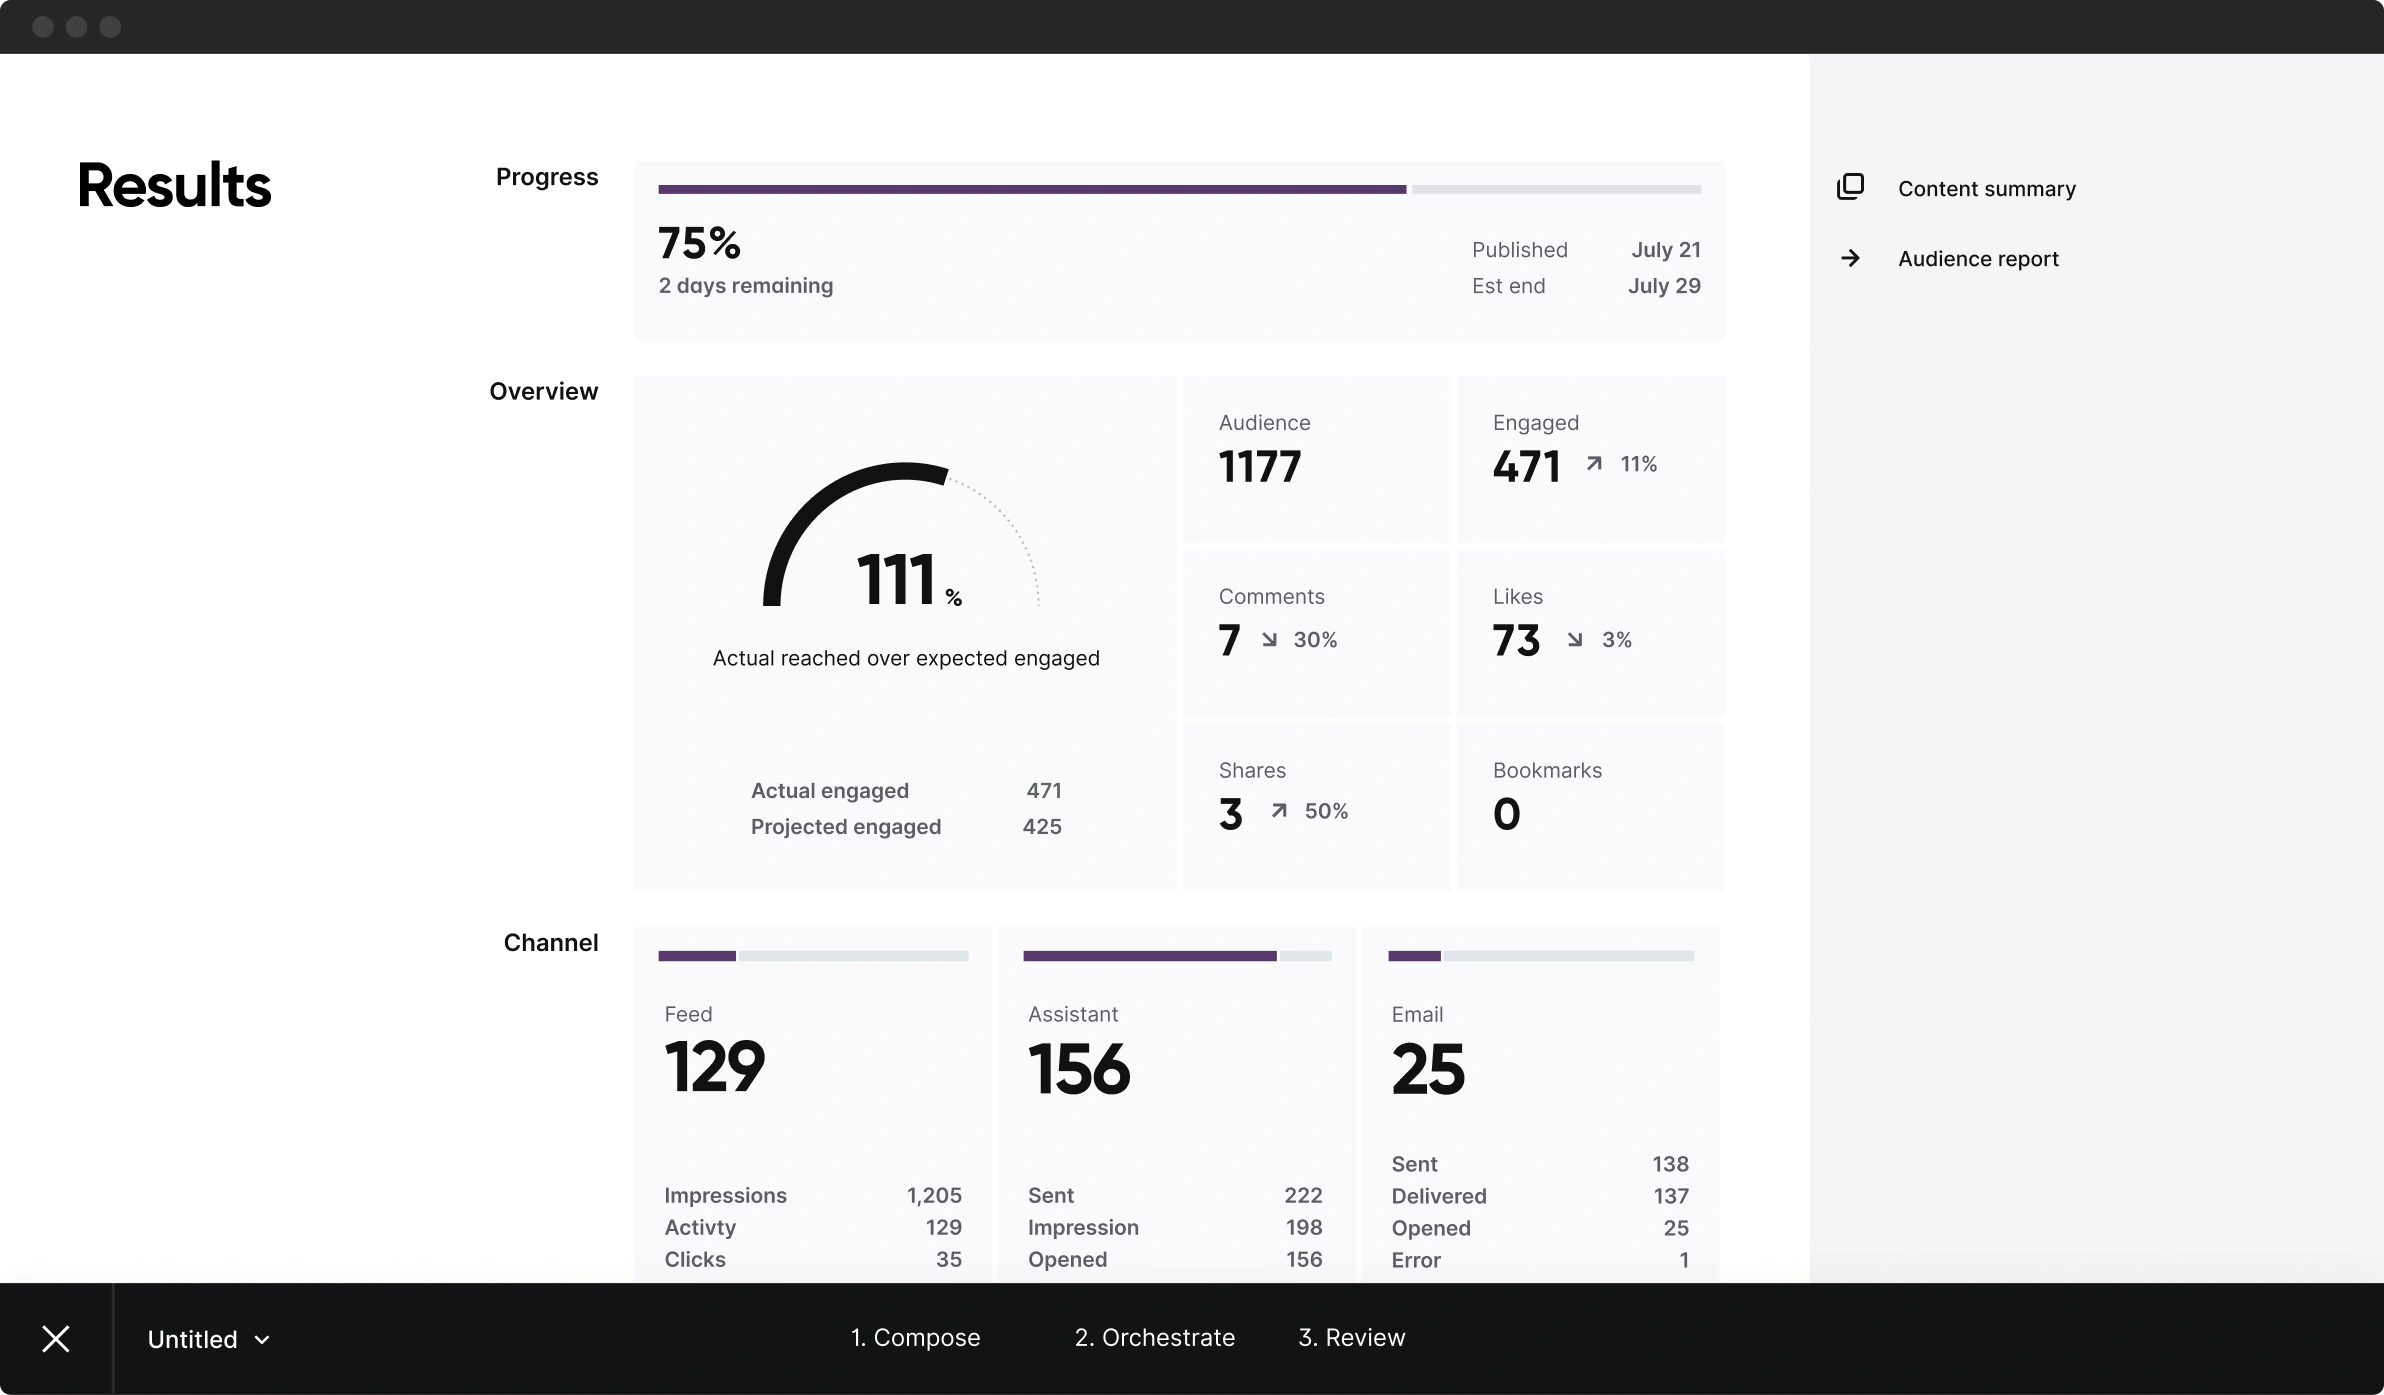Click the Published July 21 date

[1666, 249]
